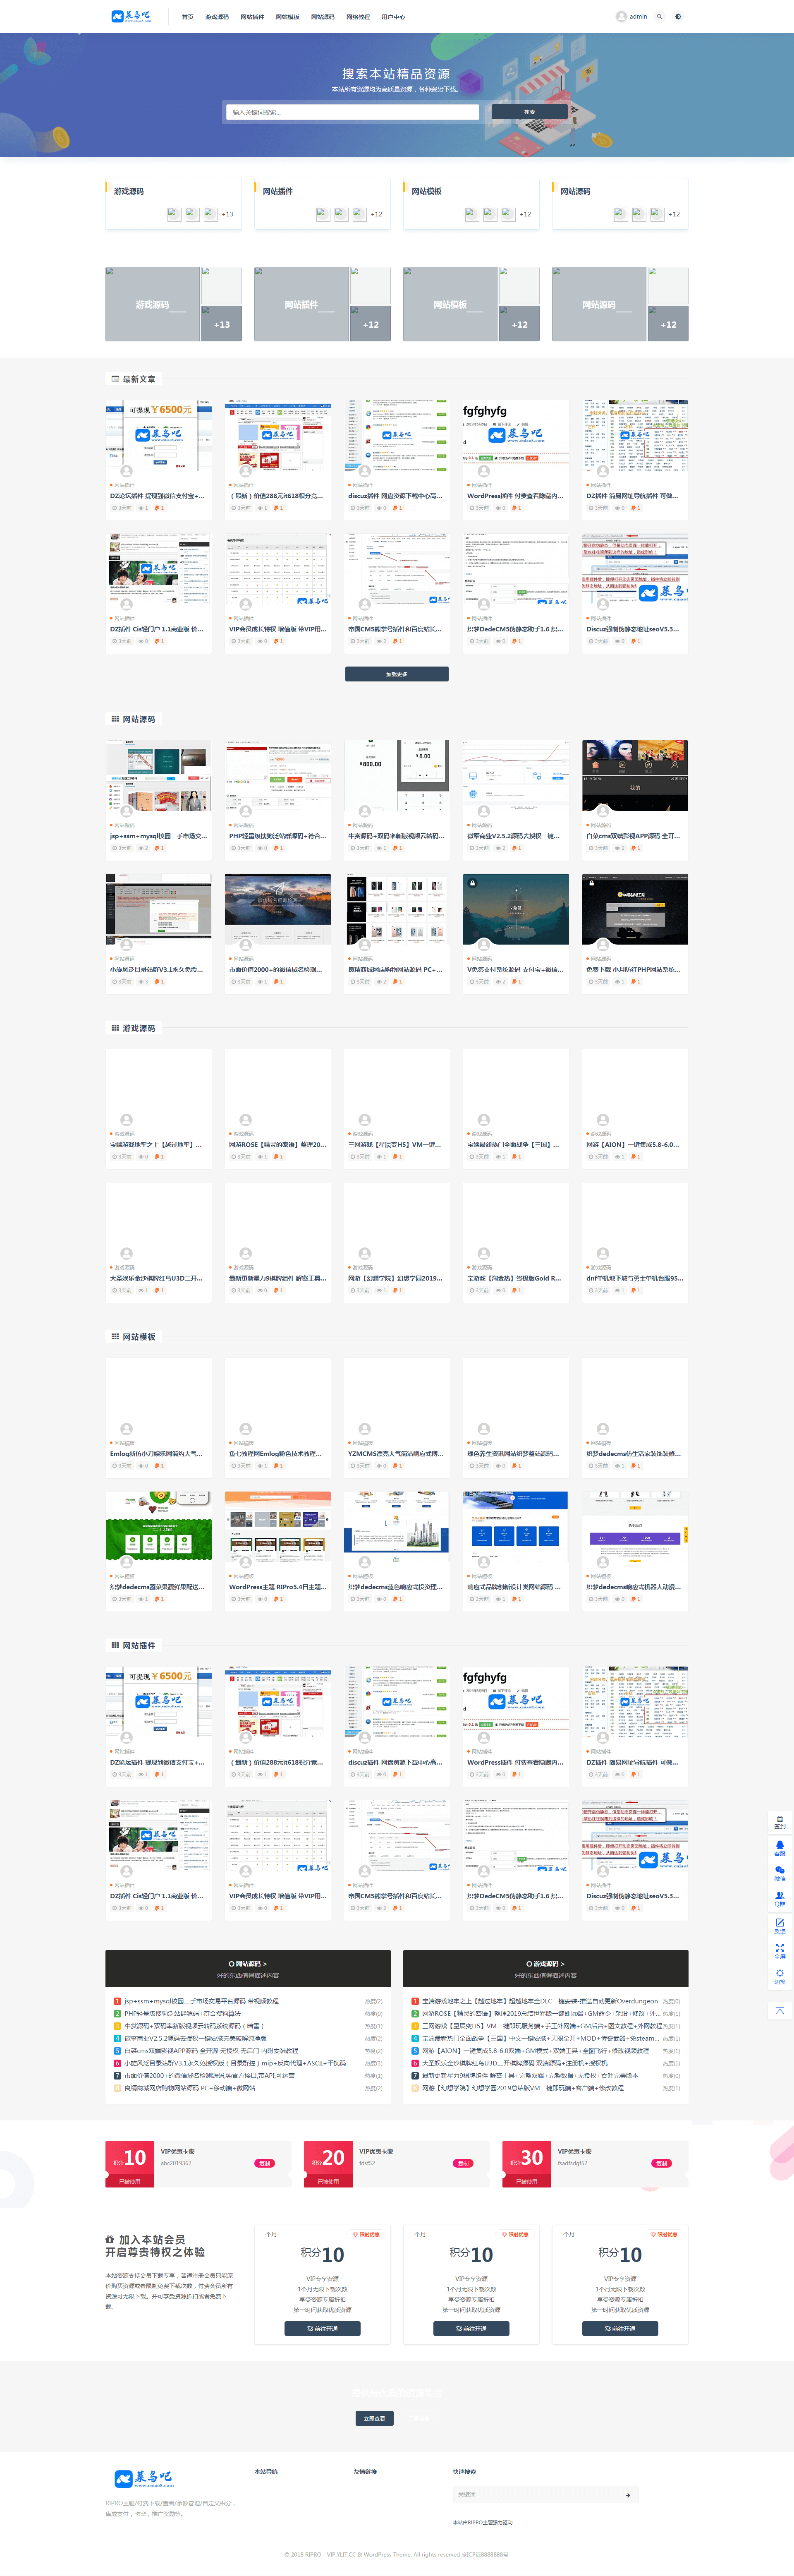Click 复制 on the 积分10 coupon card
794x2576 pixels.
coord(265,2163)
